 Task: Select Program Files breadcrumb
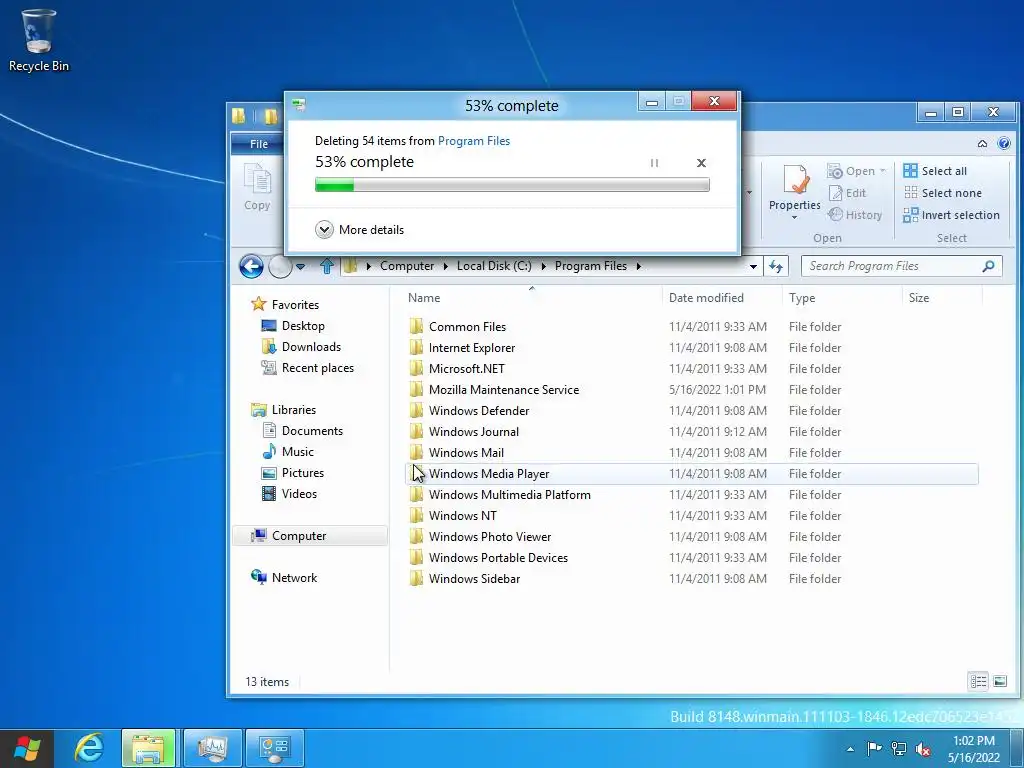[590, 266]
